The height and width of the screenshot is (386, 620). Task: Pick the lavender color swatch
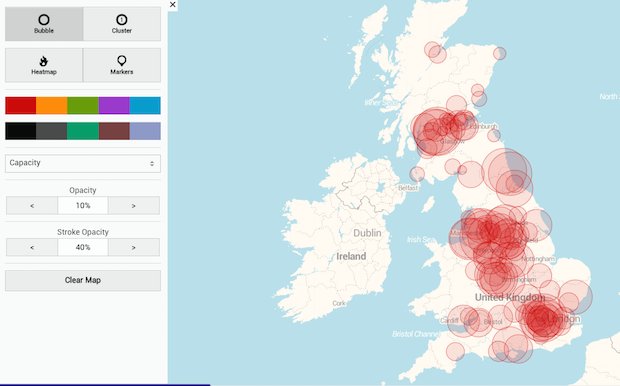coord(145,131)
